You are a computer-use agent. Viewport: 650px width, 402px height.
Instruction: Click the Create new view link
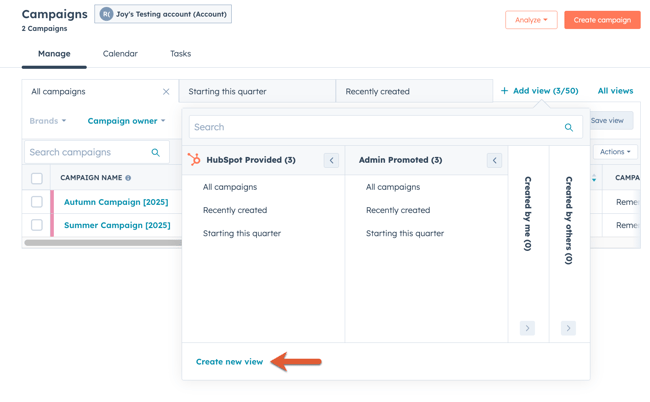click(x=229, y=362)
